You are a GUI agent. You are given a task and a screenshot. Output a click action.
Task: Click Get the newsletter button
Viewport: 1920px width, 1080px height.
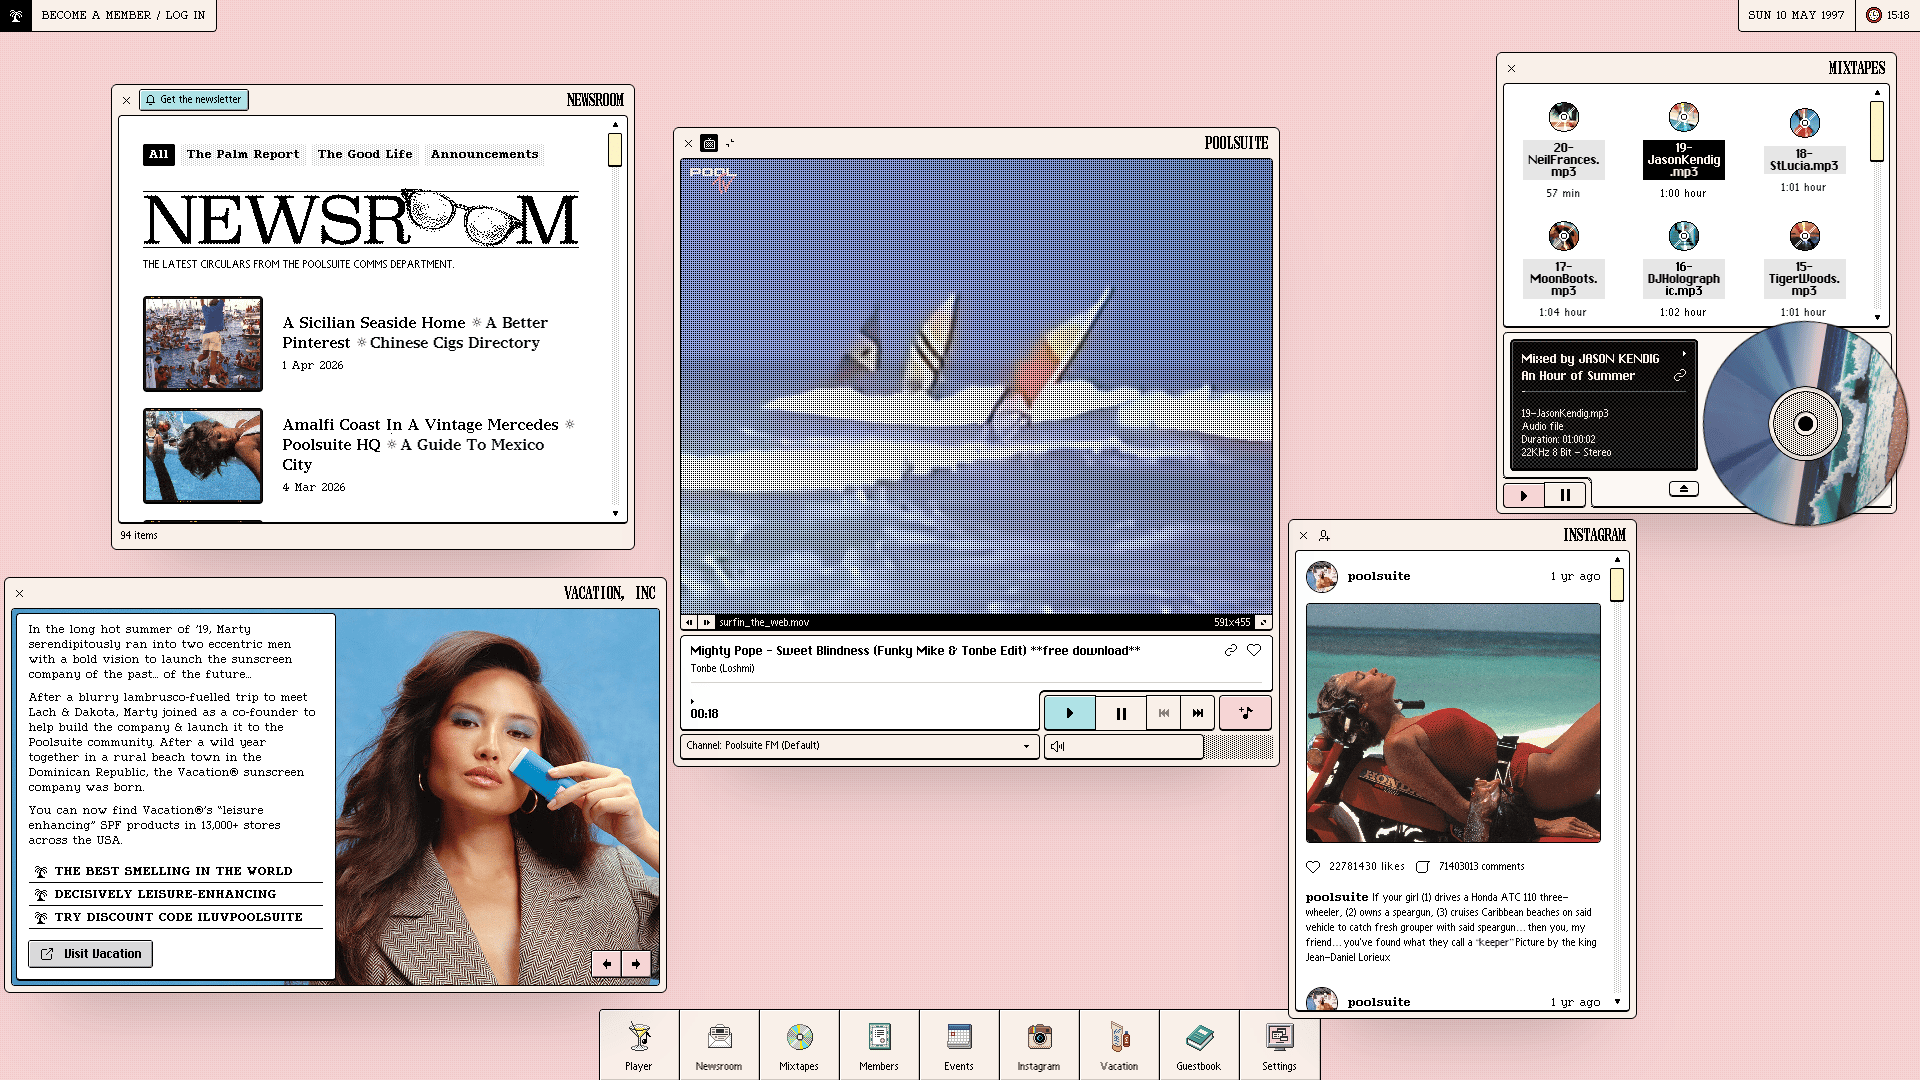[194, 100]
